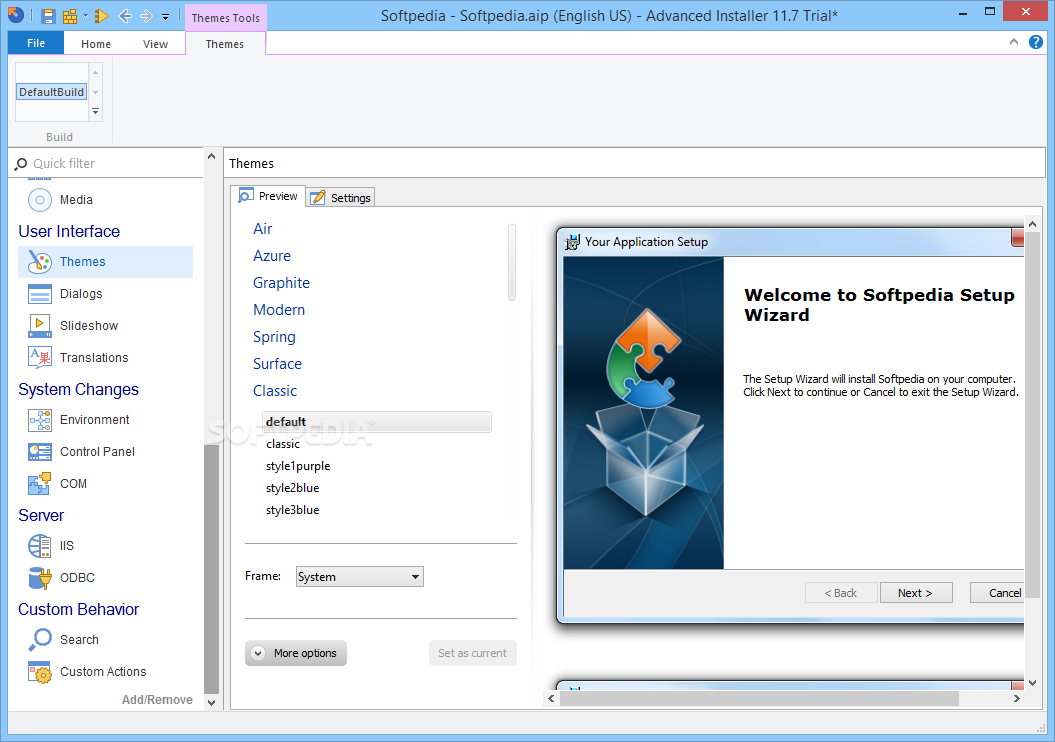Choose the 'style2blue' theme variation

(293, 488)
